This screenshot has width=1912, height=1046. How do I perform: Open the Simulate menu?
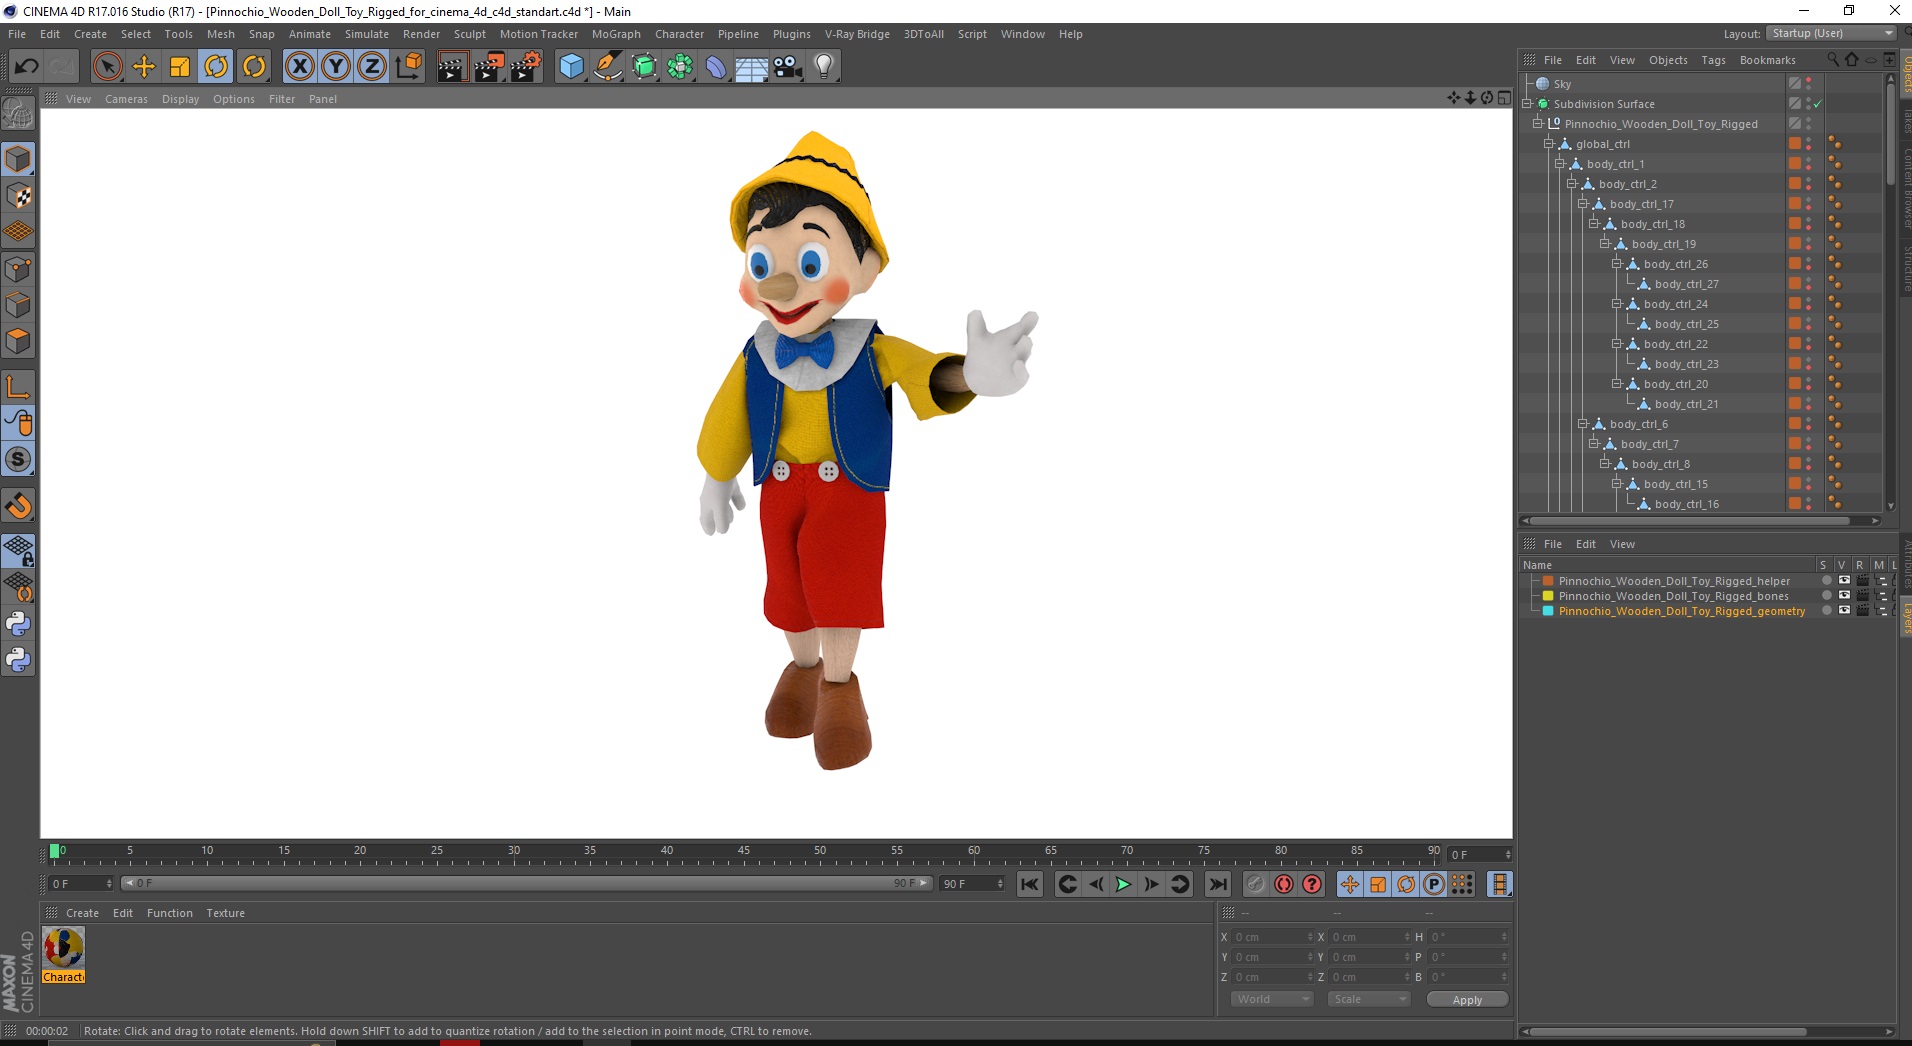point(367,34)
